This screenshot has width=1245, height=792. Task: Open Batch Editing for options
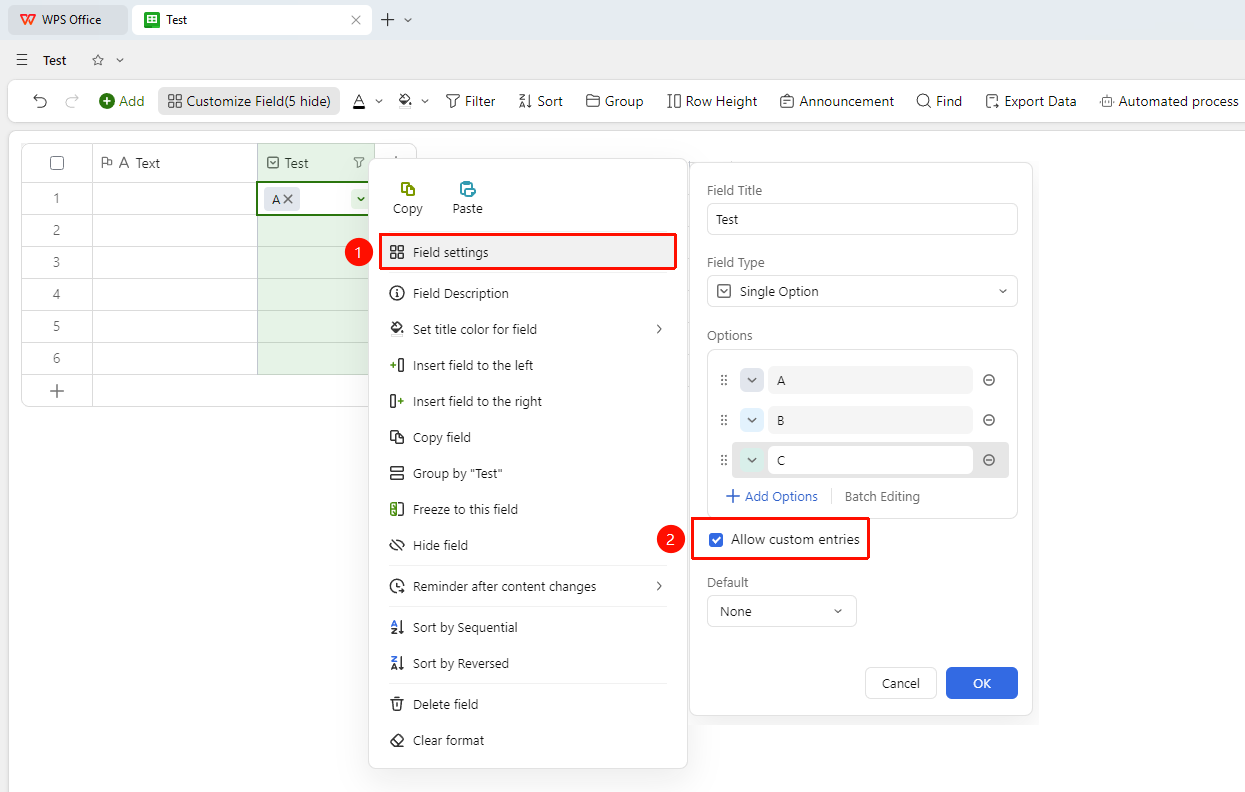tap(882, 496)
